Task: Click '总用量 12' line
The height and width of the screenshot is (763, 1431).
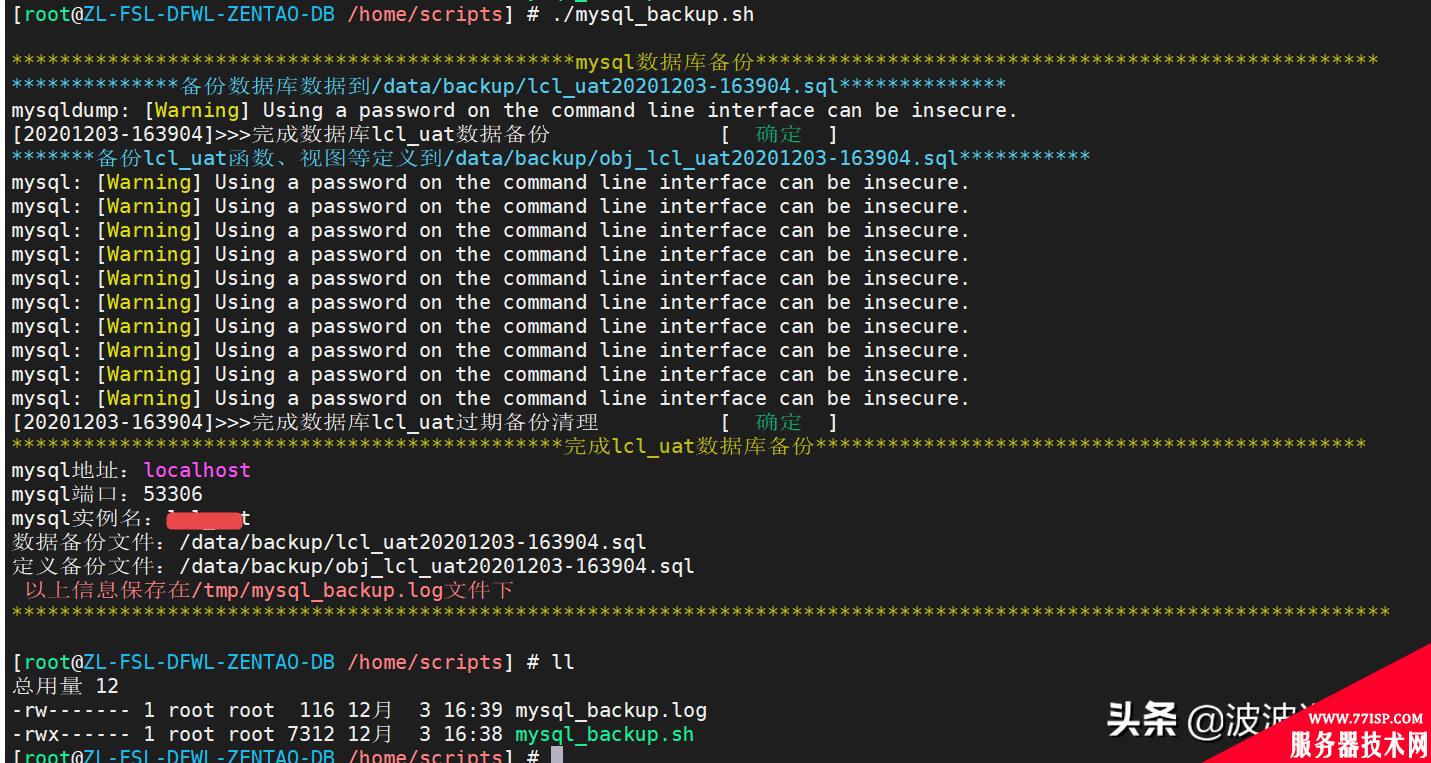Action: (x=65, y=686)
